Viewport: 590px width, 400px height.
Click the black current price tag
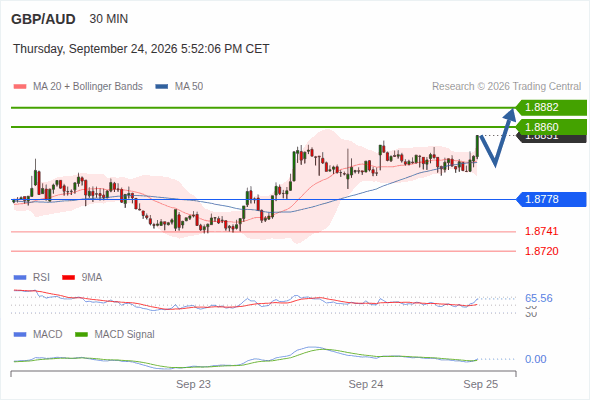pos(551,138)
